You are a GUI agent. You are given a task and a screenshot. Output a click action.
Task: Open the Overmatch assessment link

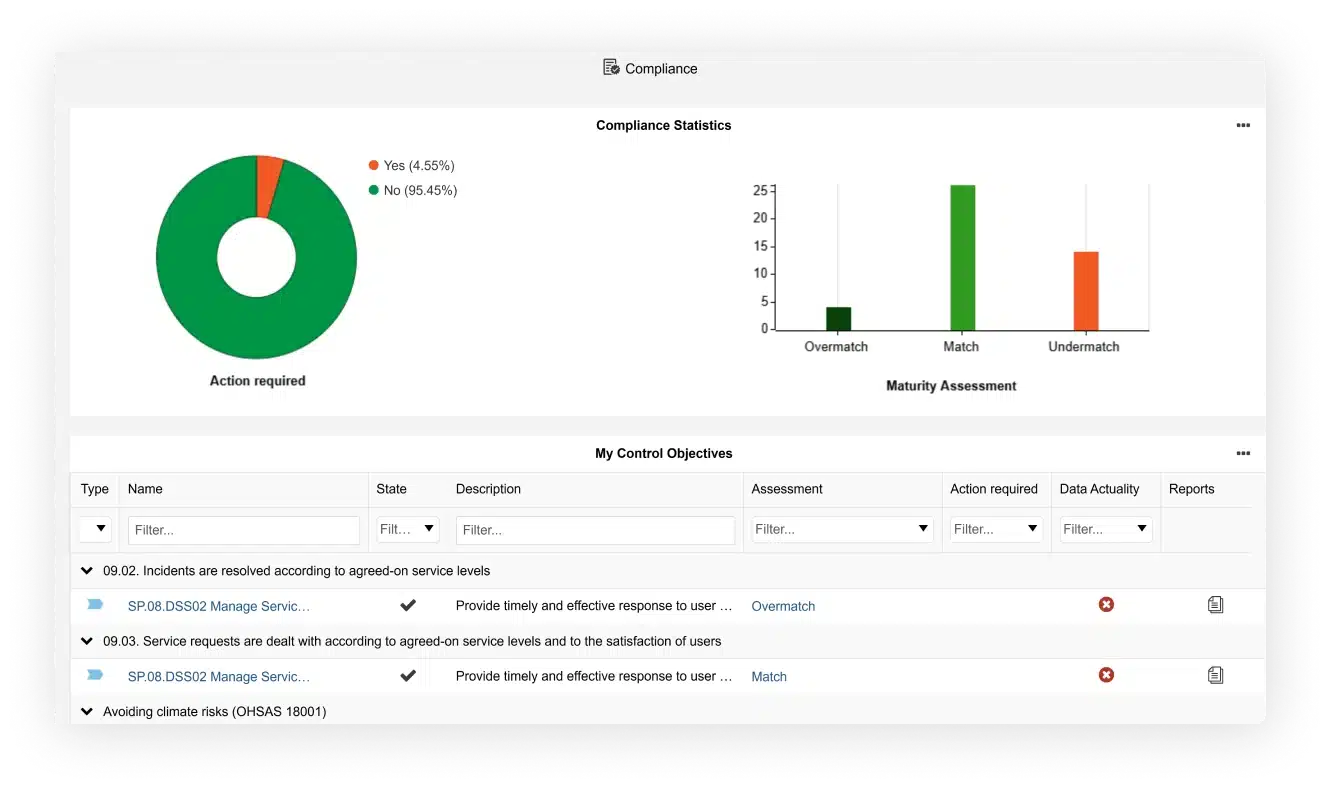pos(783,606)
